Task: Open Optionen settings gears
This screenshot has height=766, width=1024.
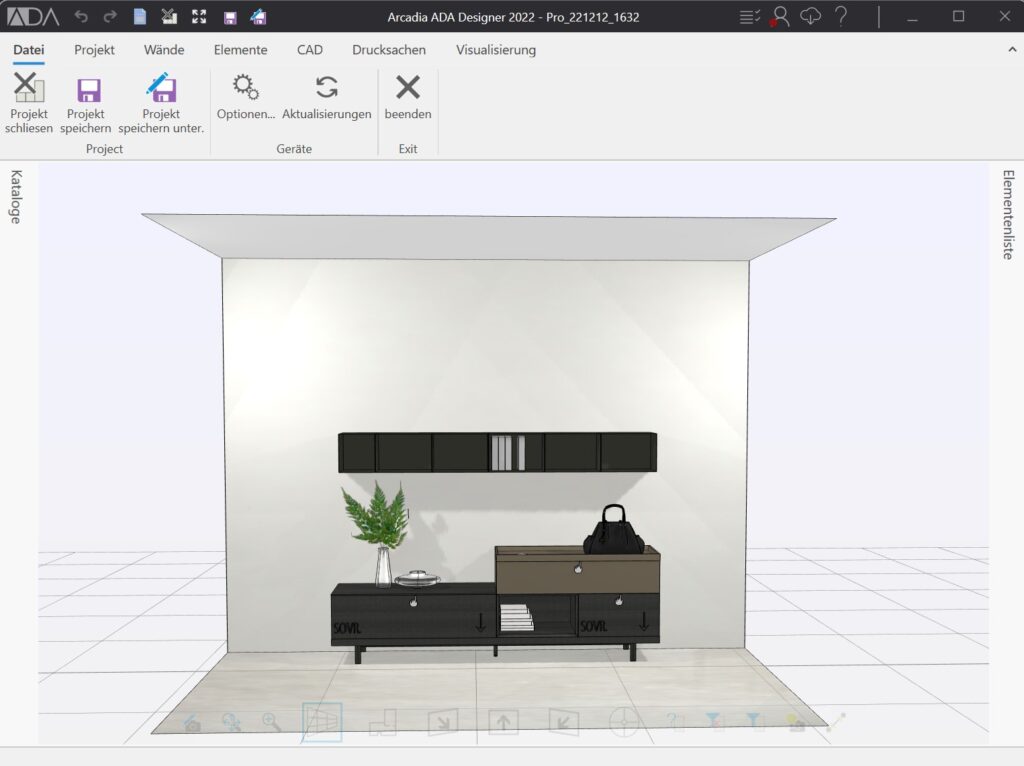Action: pyautogui.click(x=245, y=88)
